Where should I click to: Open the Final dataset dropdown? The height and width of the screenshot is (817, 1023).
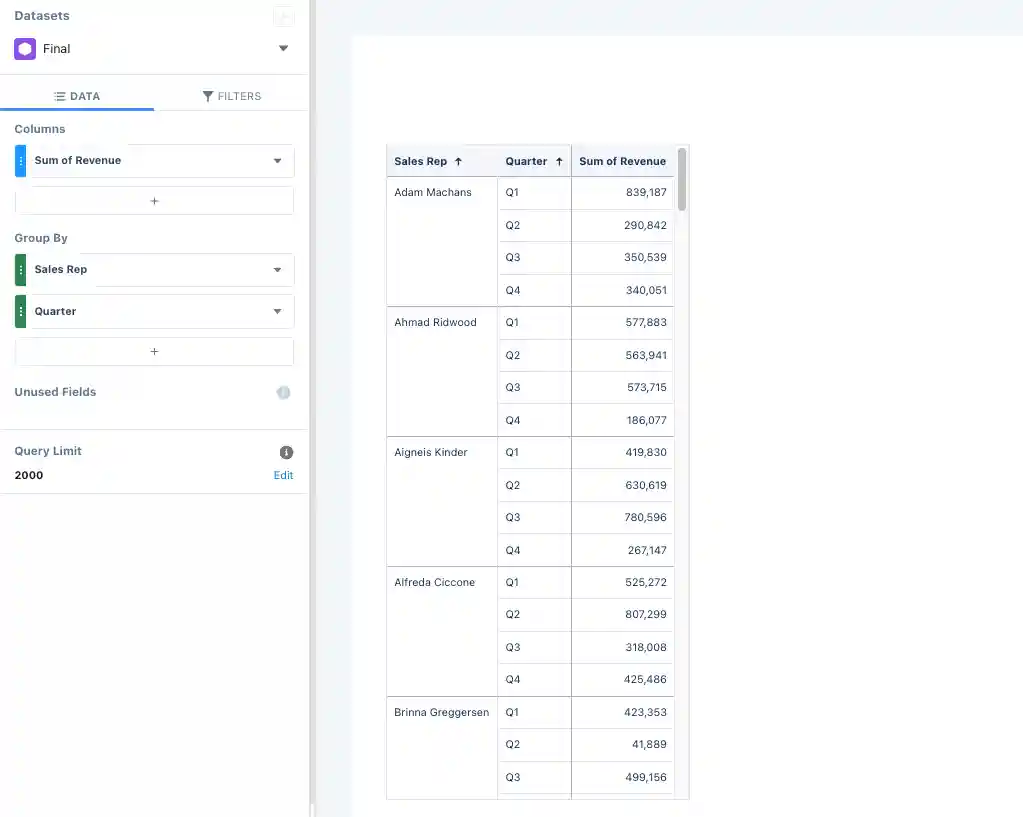(x=283, y=49)
